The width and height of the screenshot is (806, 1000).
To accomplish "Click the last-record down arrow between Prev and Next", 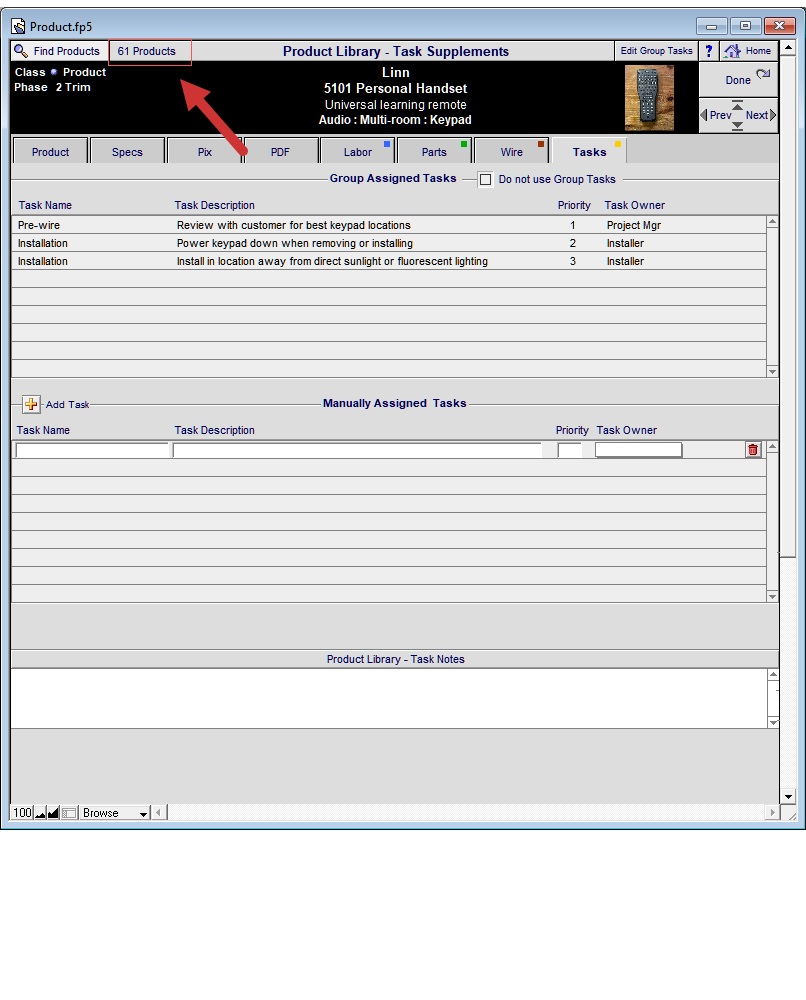I will pos(738,126).
